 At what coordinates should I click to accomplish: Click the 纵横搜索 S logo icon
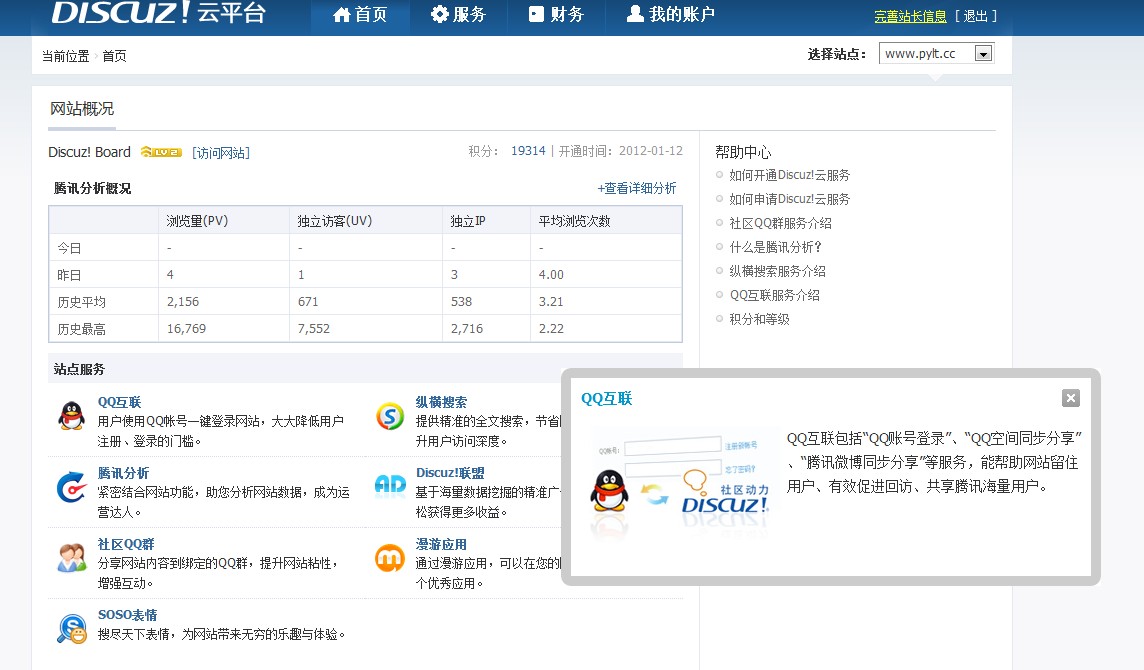390,416
